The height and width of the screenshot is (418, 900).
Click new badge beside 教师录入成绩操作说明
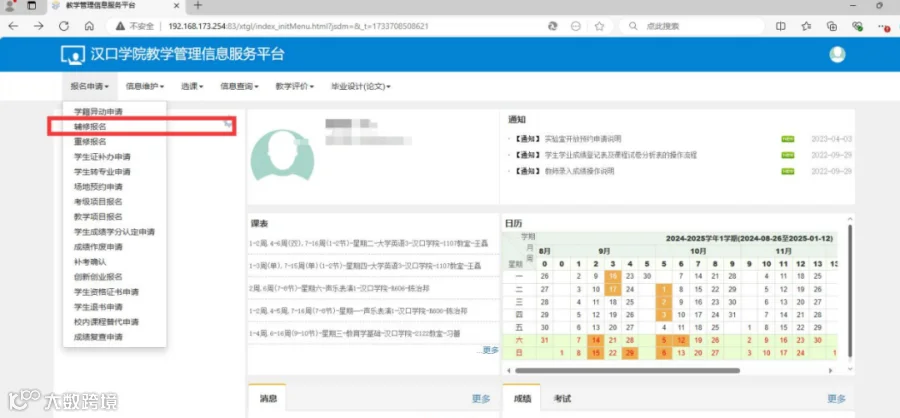(788, 171)
